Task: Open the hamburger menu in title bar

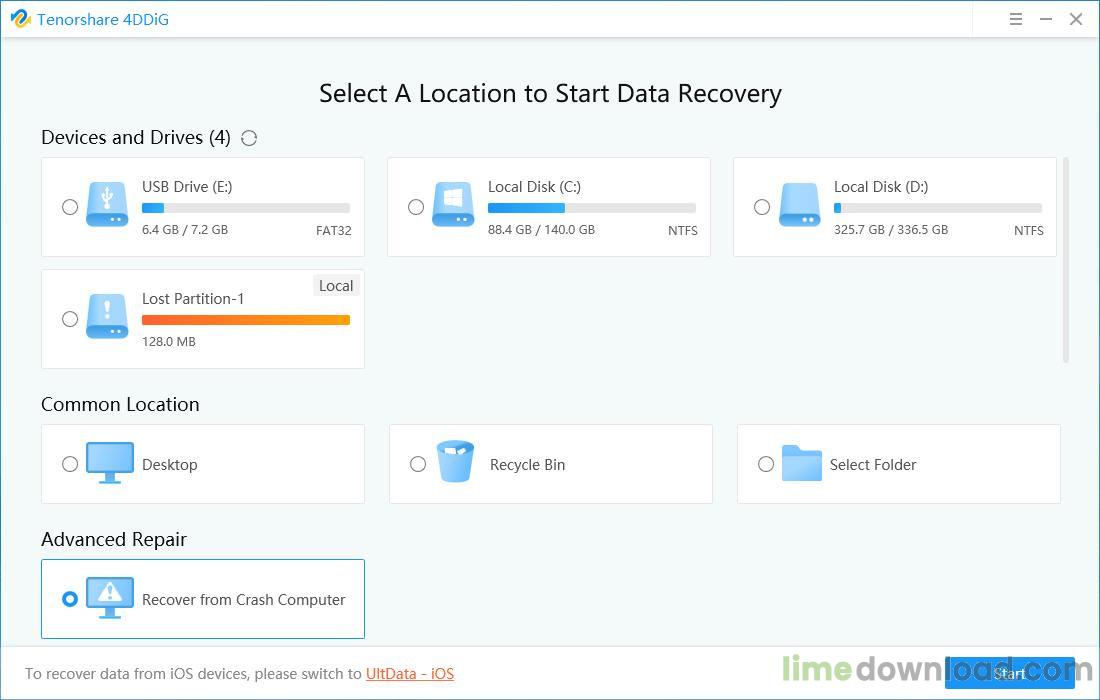Action: (x=1016, y=19)
